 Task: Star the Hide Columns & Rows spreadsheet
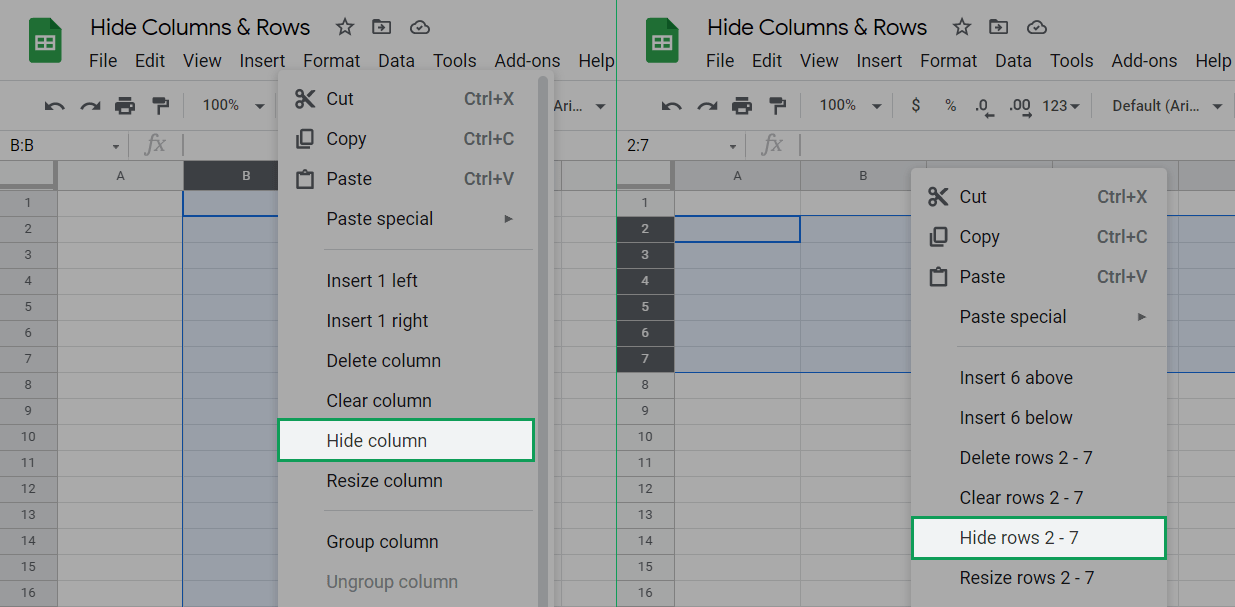pos(344,27)
